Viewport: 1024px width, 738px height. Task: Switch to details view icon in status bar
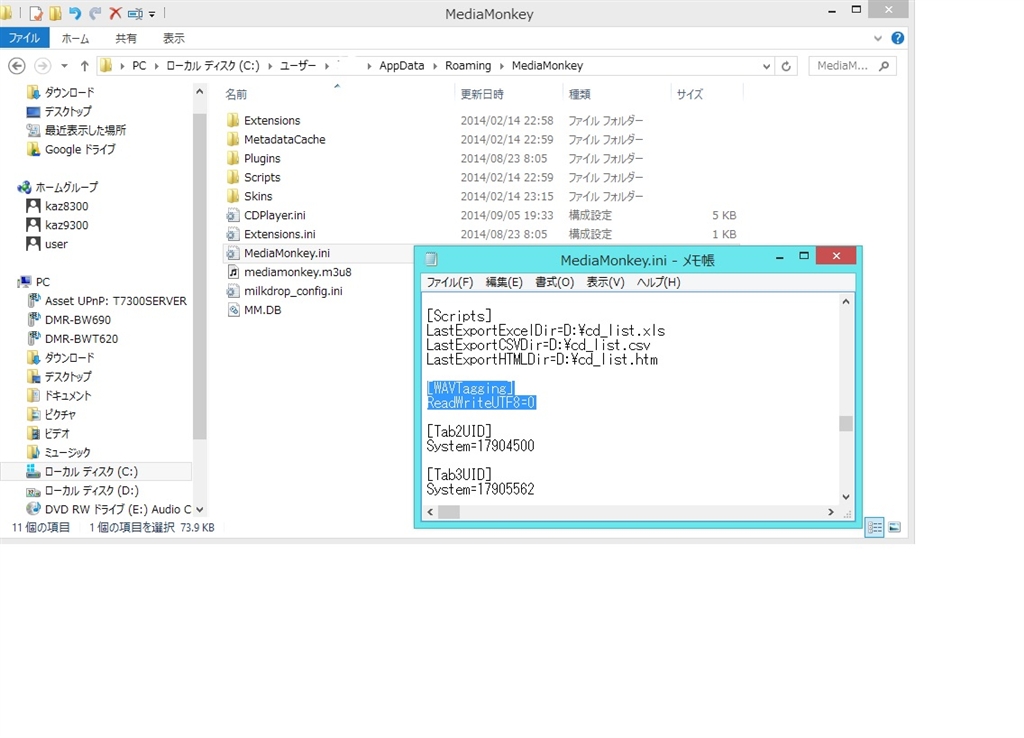click(874, 527)
